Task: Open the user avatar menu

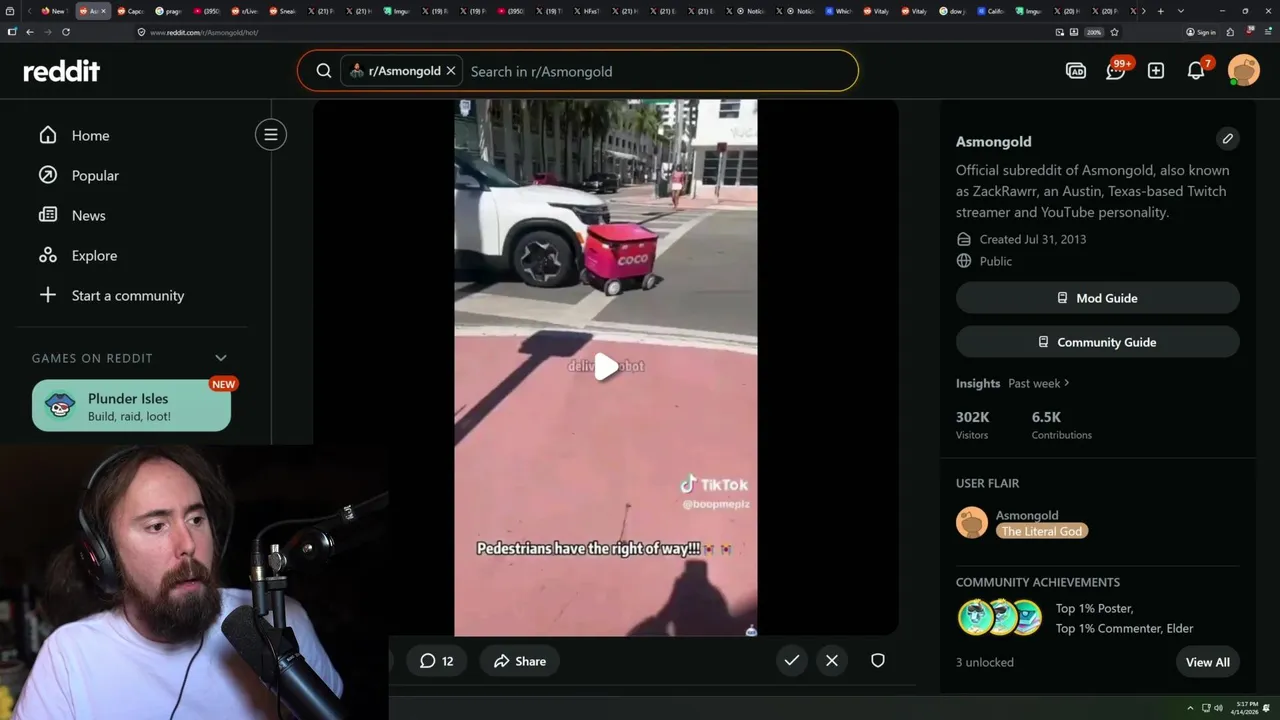Action: (1244, 71)
